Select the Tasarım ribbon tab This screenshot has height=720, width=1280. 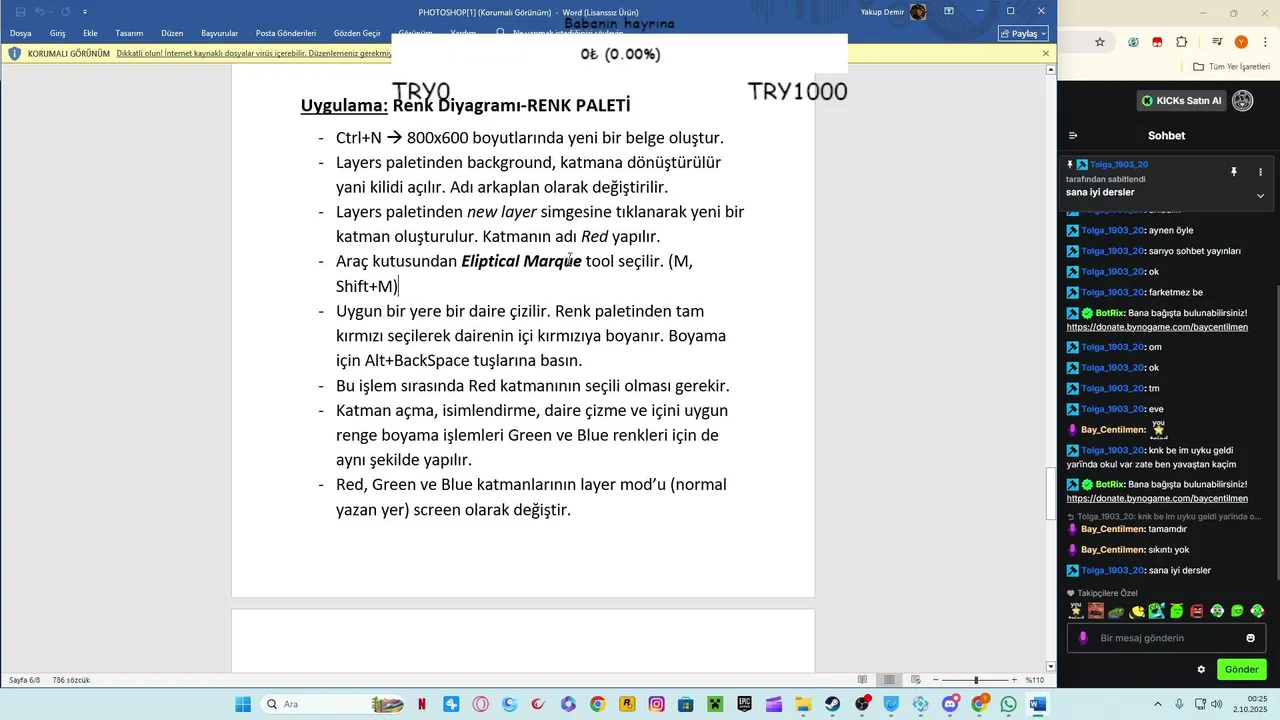[x=129, y=33]
